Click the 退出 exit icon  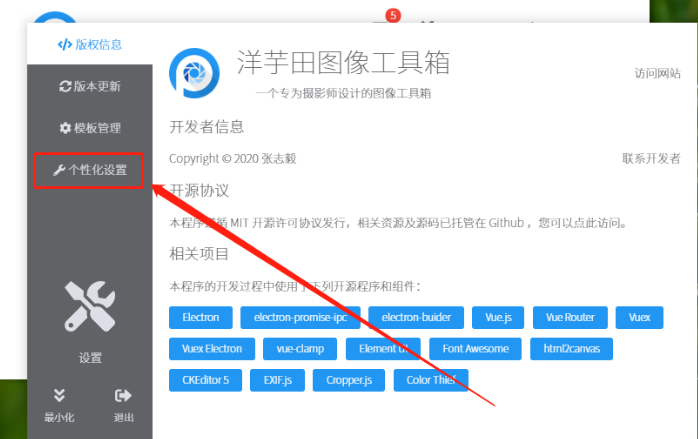(123, 395)
